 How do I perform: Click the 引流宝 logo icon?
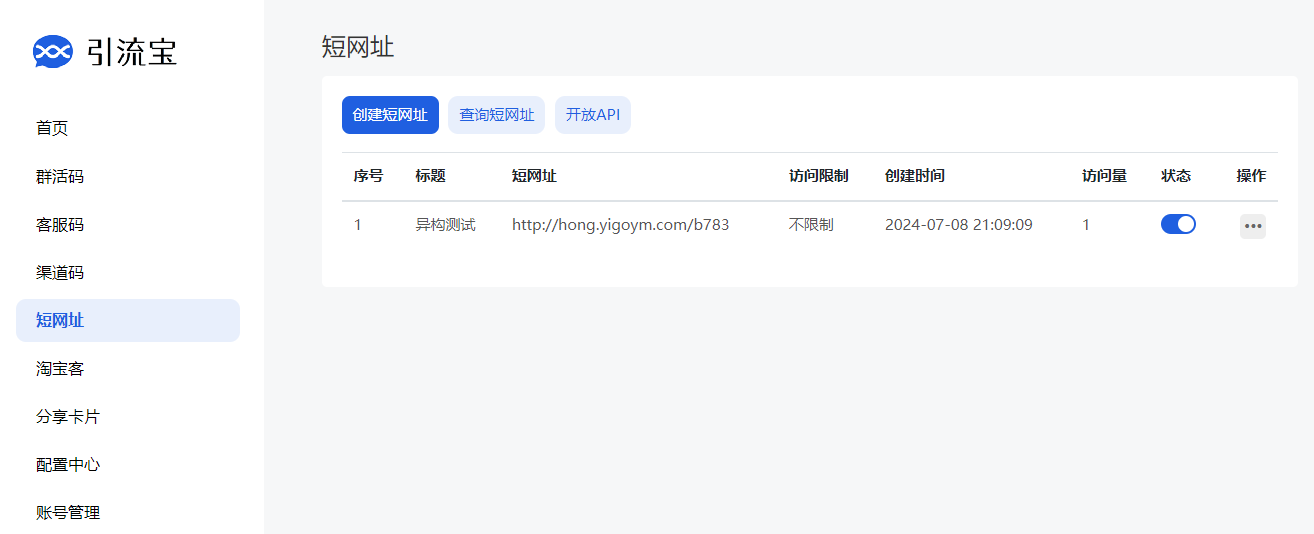53,51
